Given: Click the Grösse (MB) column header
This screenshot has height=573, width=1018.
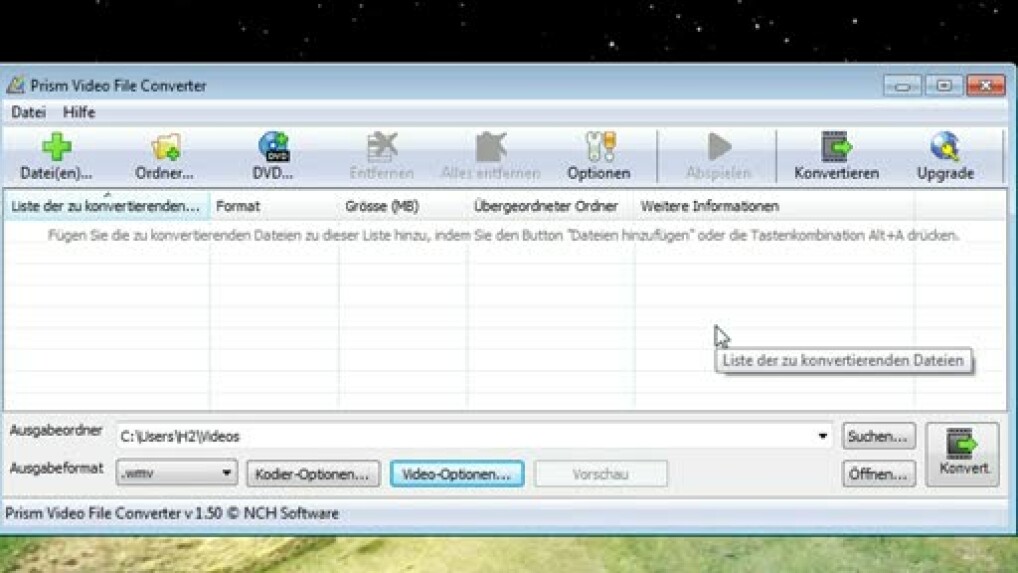Looking at the screenshot, I should [x=382, y=206].
